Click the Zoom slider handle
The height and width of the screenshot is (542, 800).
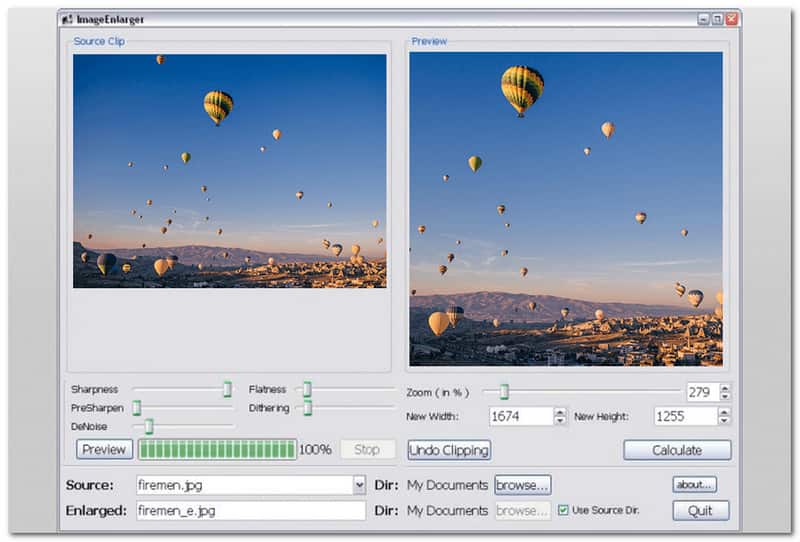point(504,391)
